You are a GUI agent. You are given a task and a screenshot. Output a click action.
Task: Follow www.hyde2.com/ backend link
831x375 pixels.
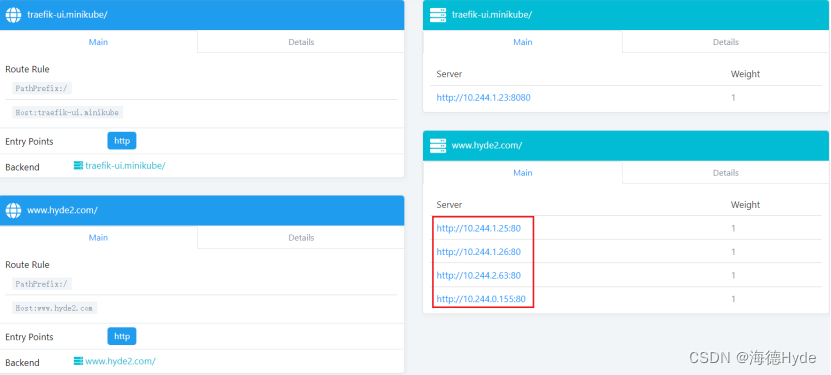click(x=120, y=361)
